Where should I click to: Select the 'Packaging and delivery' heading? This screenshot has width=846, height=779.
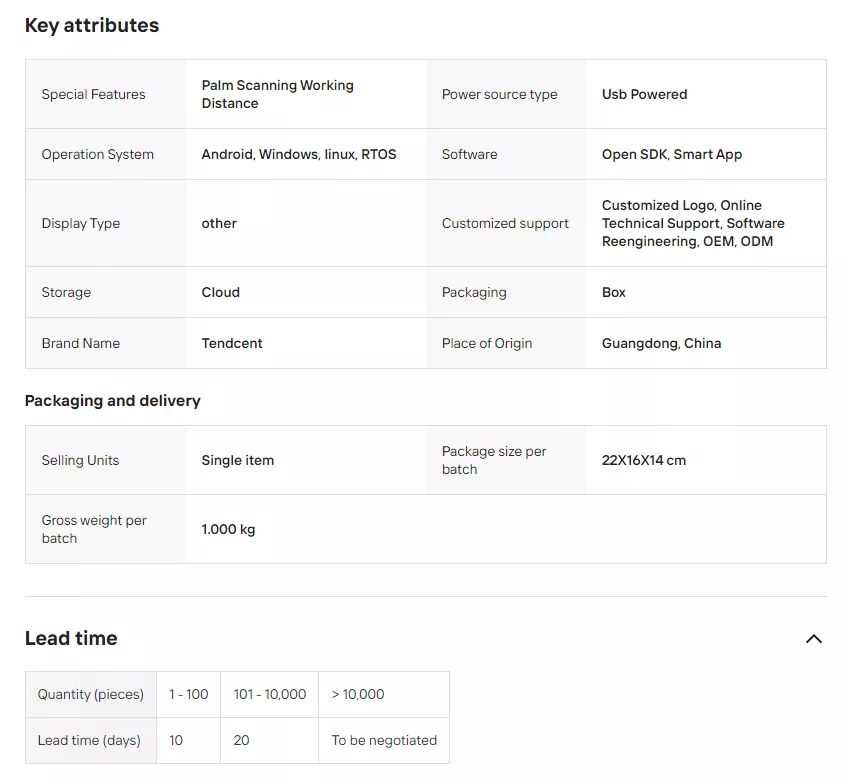[113, 401]
